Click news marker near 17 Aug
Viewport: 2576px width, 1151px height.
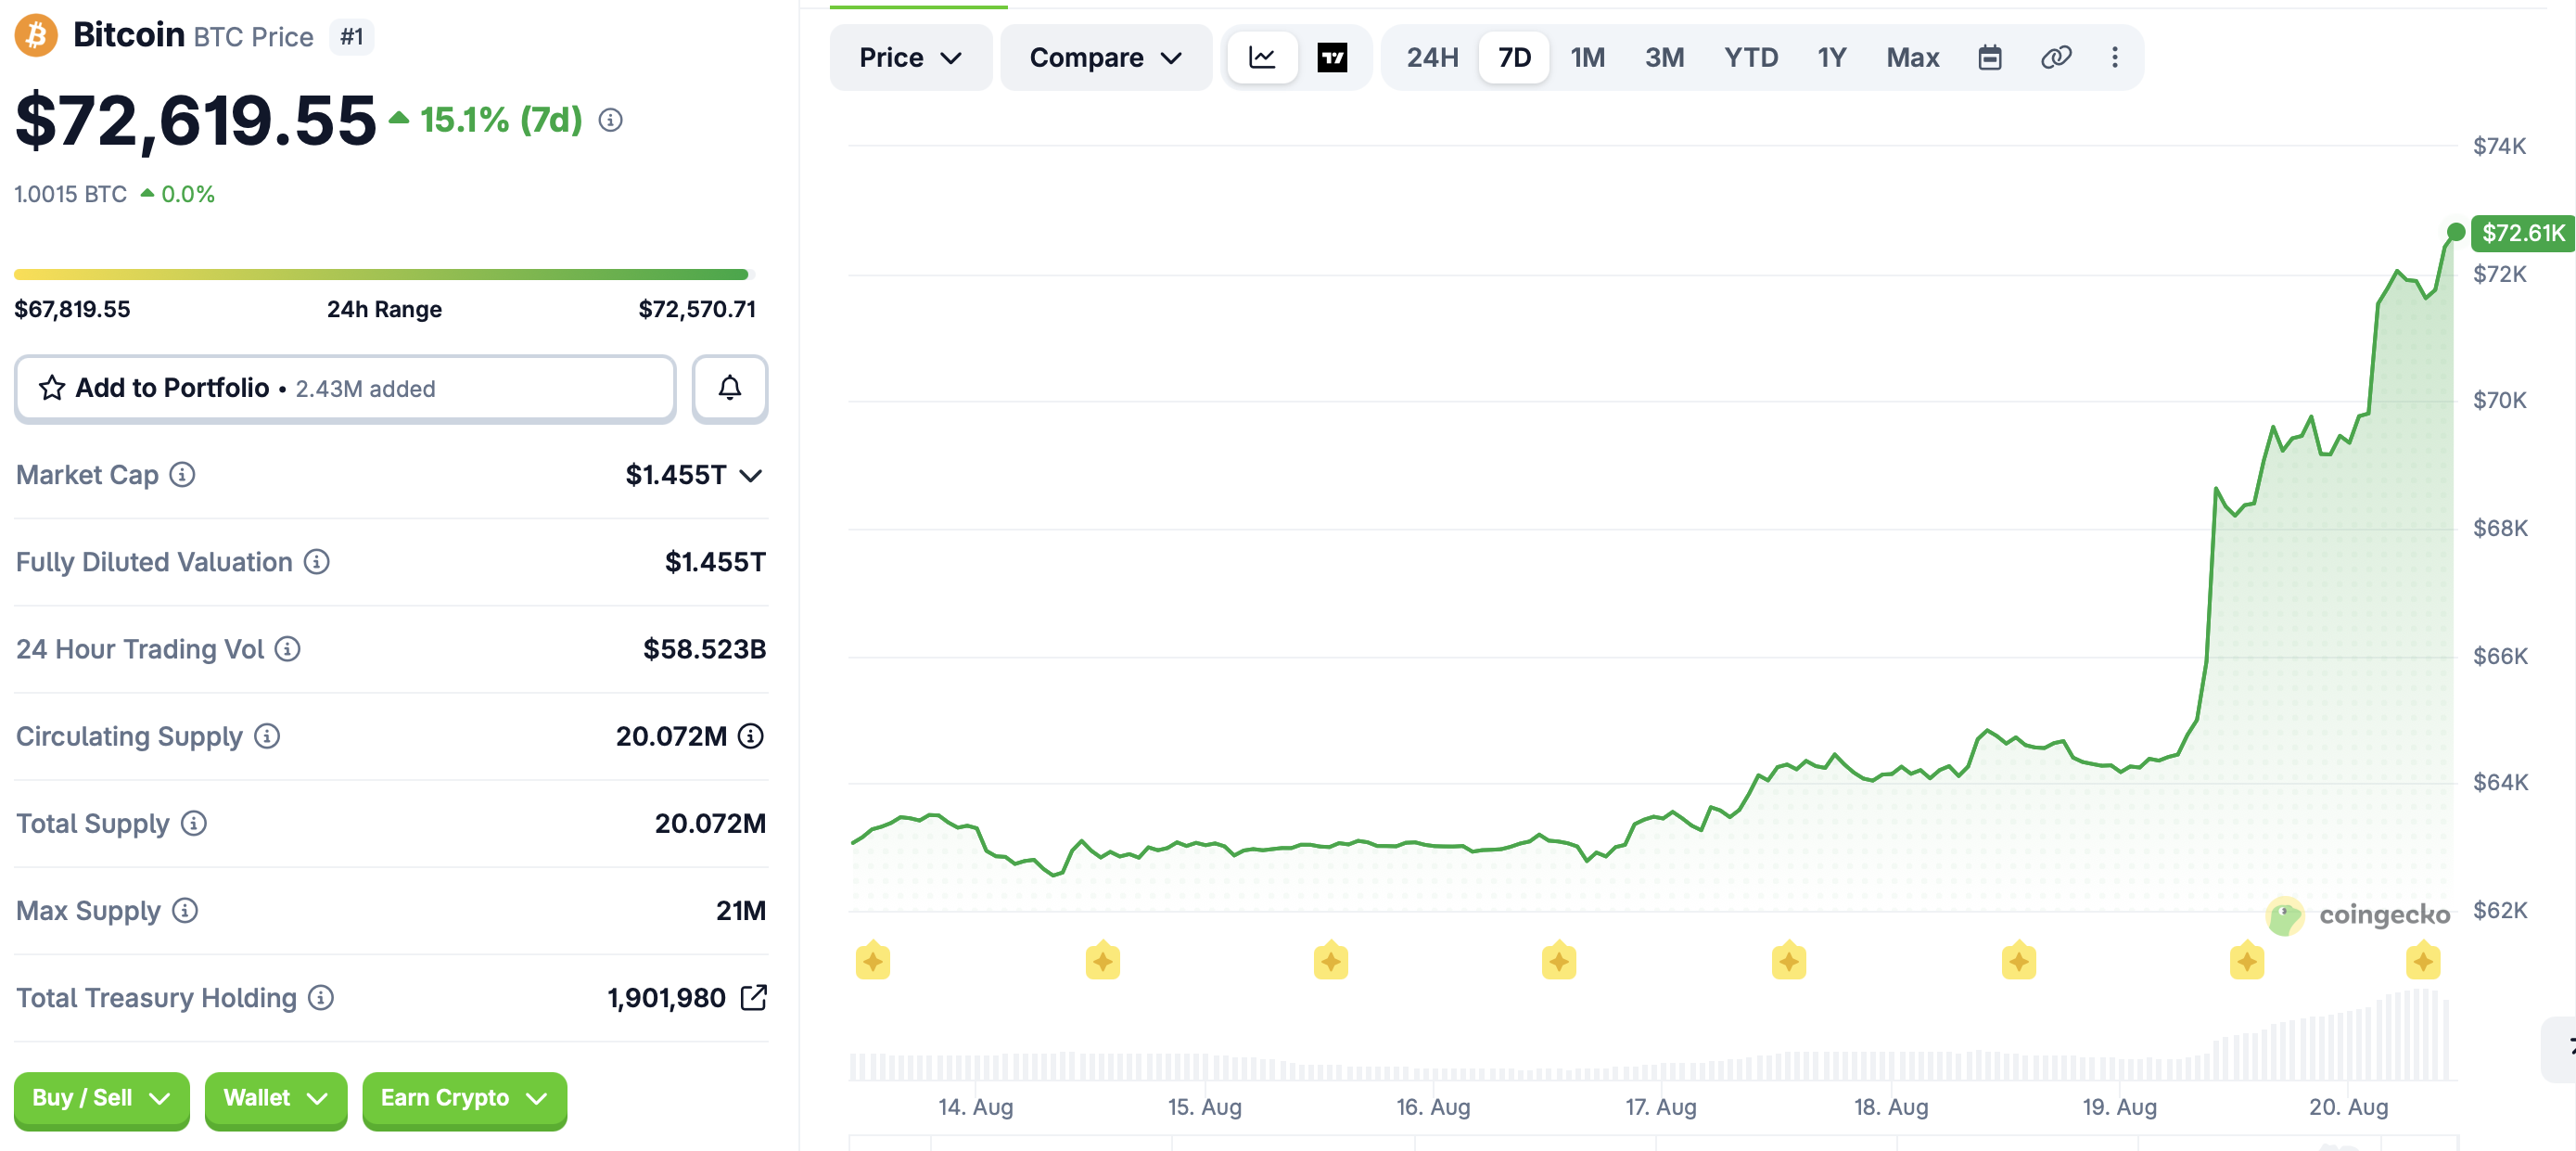[1559, 961]
